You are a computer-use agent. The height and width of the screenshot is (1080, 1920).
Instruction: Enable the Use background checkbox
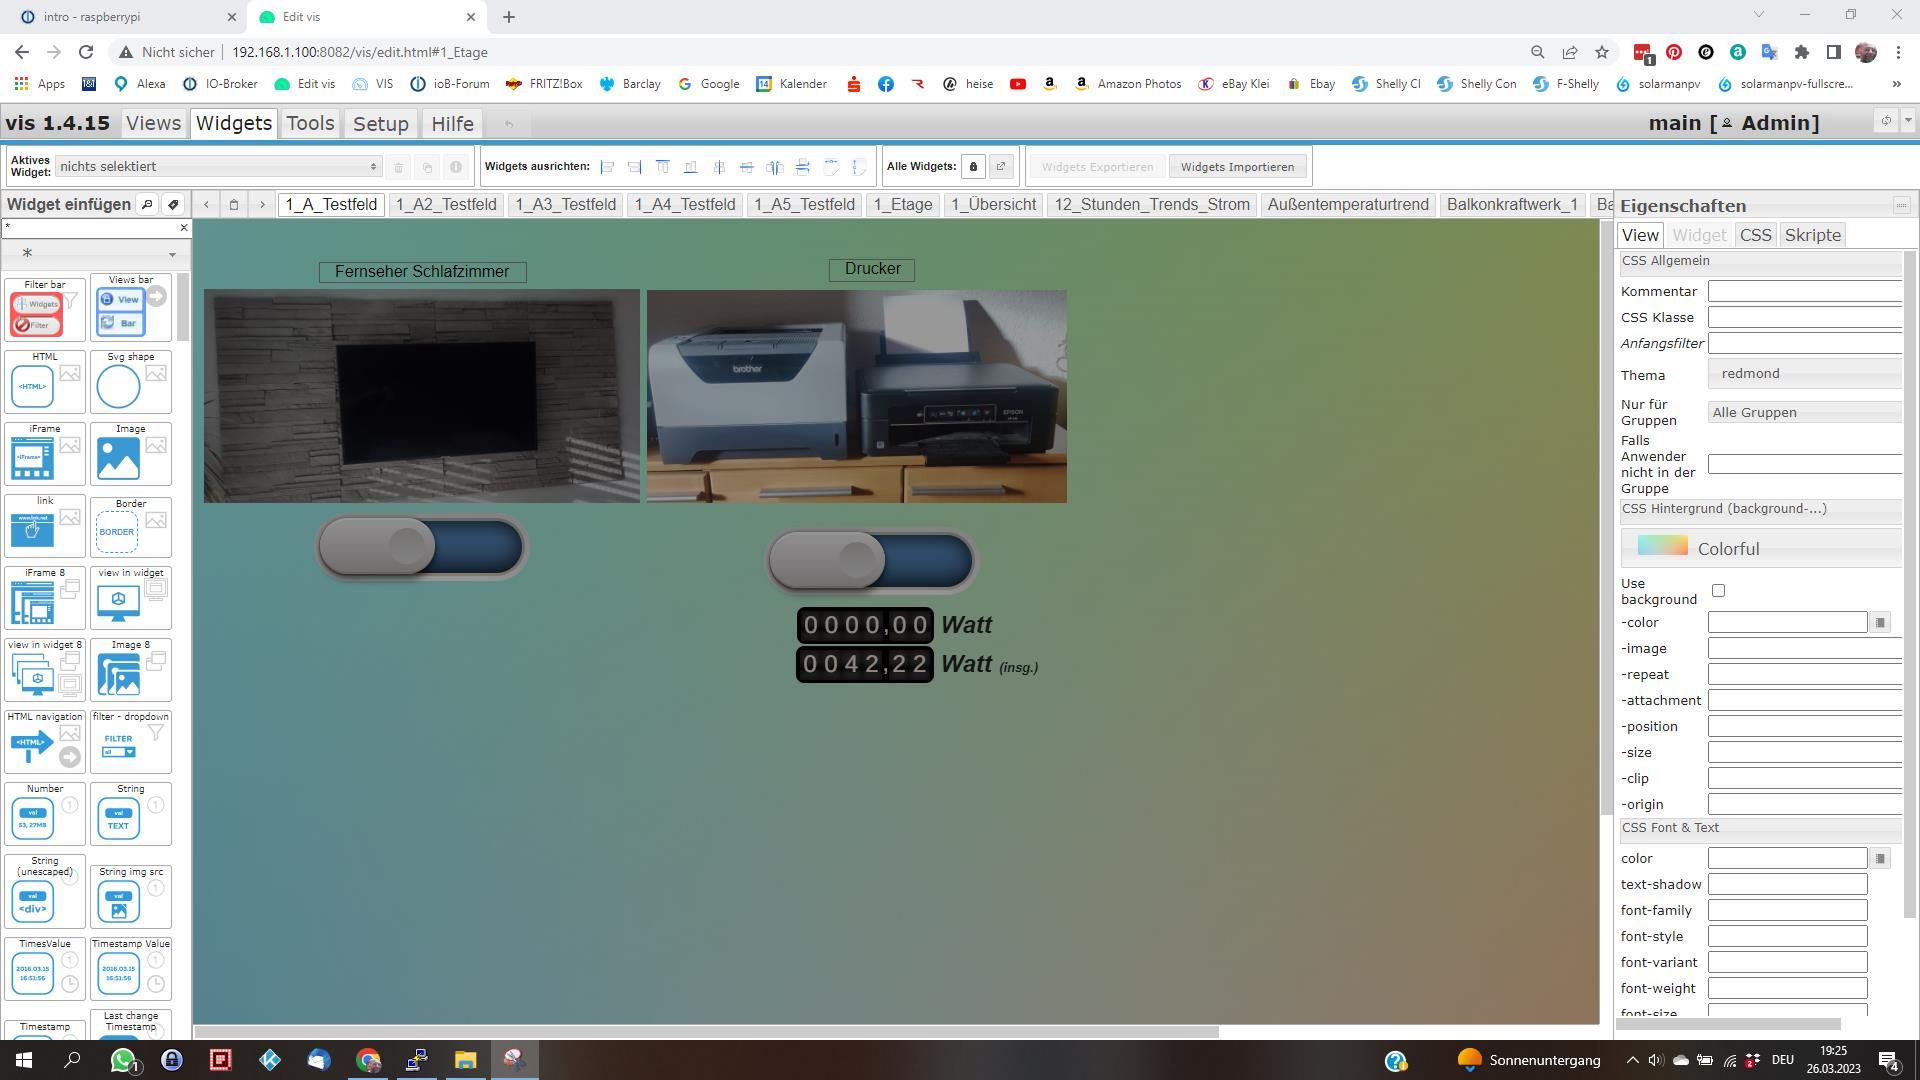click(1718, 591)
